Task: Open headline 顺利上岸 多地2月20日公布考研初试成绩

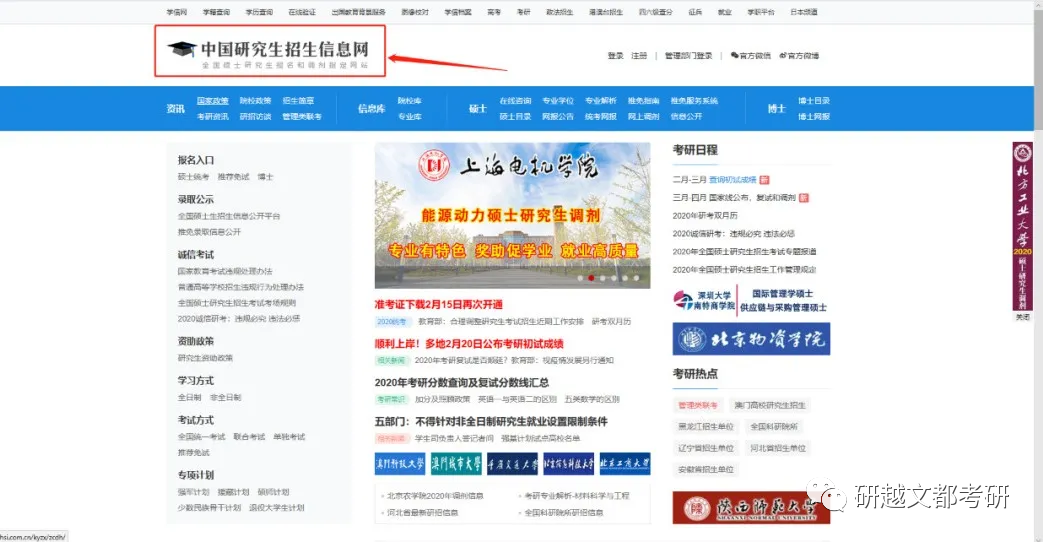Action: point(469,344)
